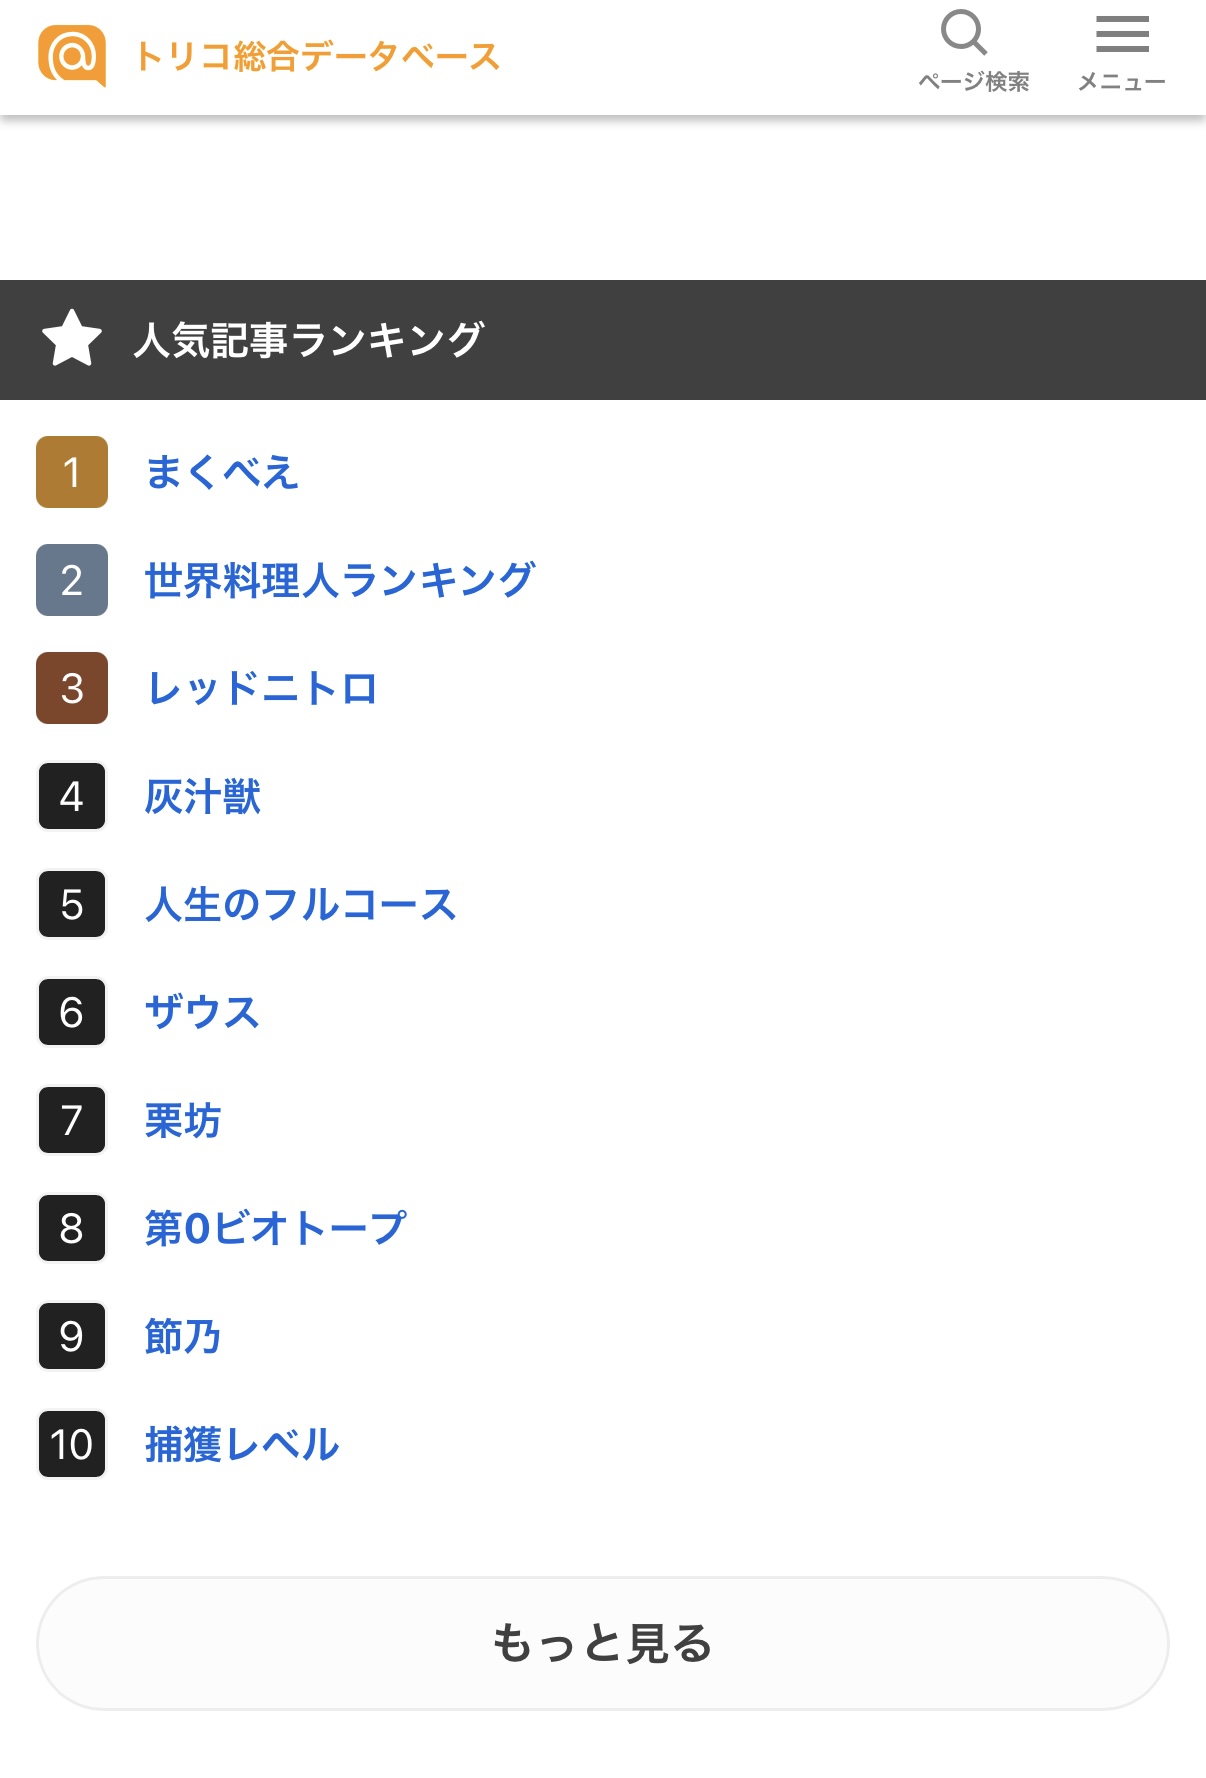Click the black rank 10 badge
Screen dimensions: 1206x1778
(72, 1444)
